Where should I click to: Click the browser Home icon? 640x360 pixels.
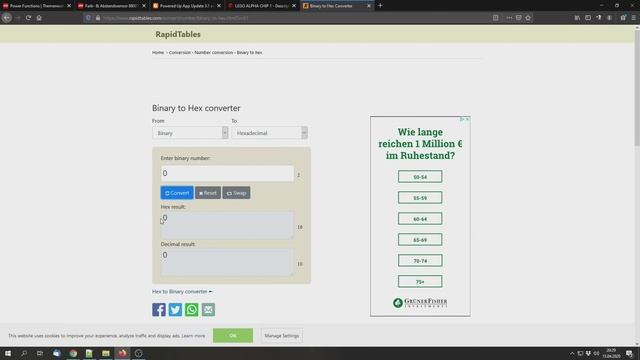click(39, 18)
